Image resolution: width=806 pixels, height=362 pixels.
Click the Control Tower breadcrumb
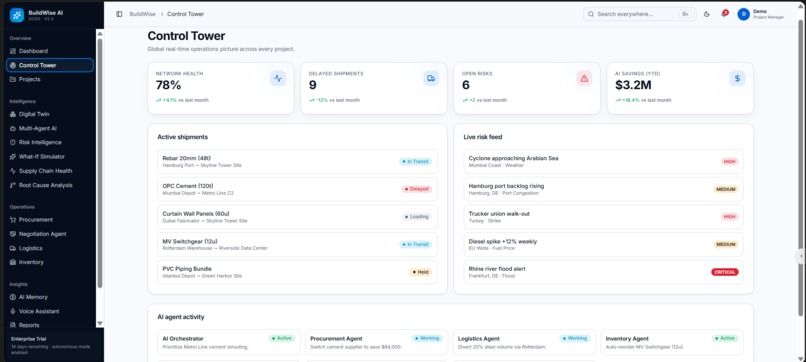point(185,14)
